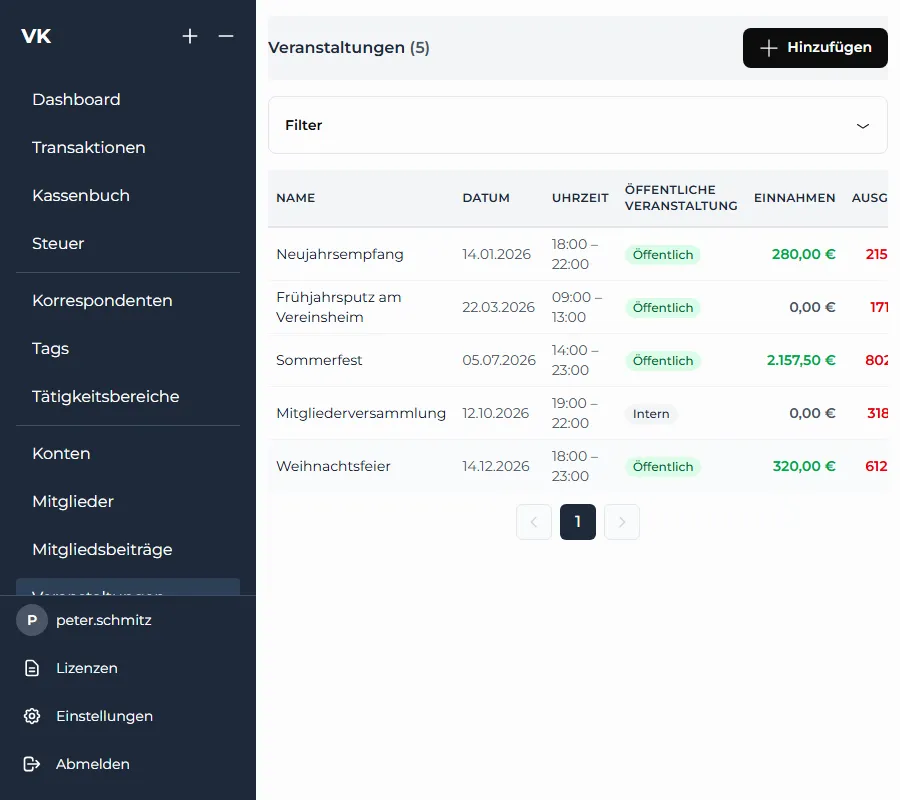Click the VK logo

(36, 36)
